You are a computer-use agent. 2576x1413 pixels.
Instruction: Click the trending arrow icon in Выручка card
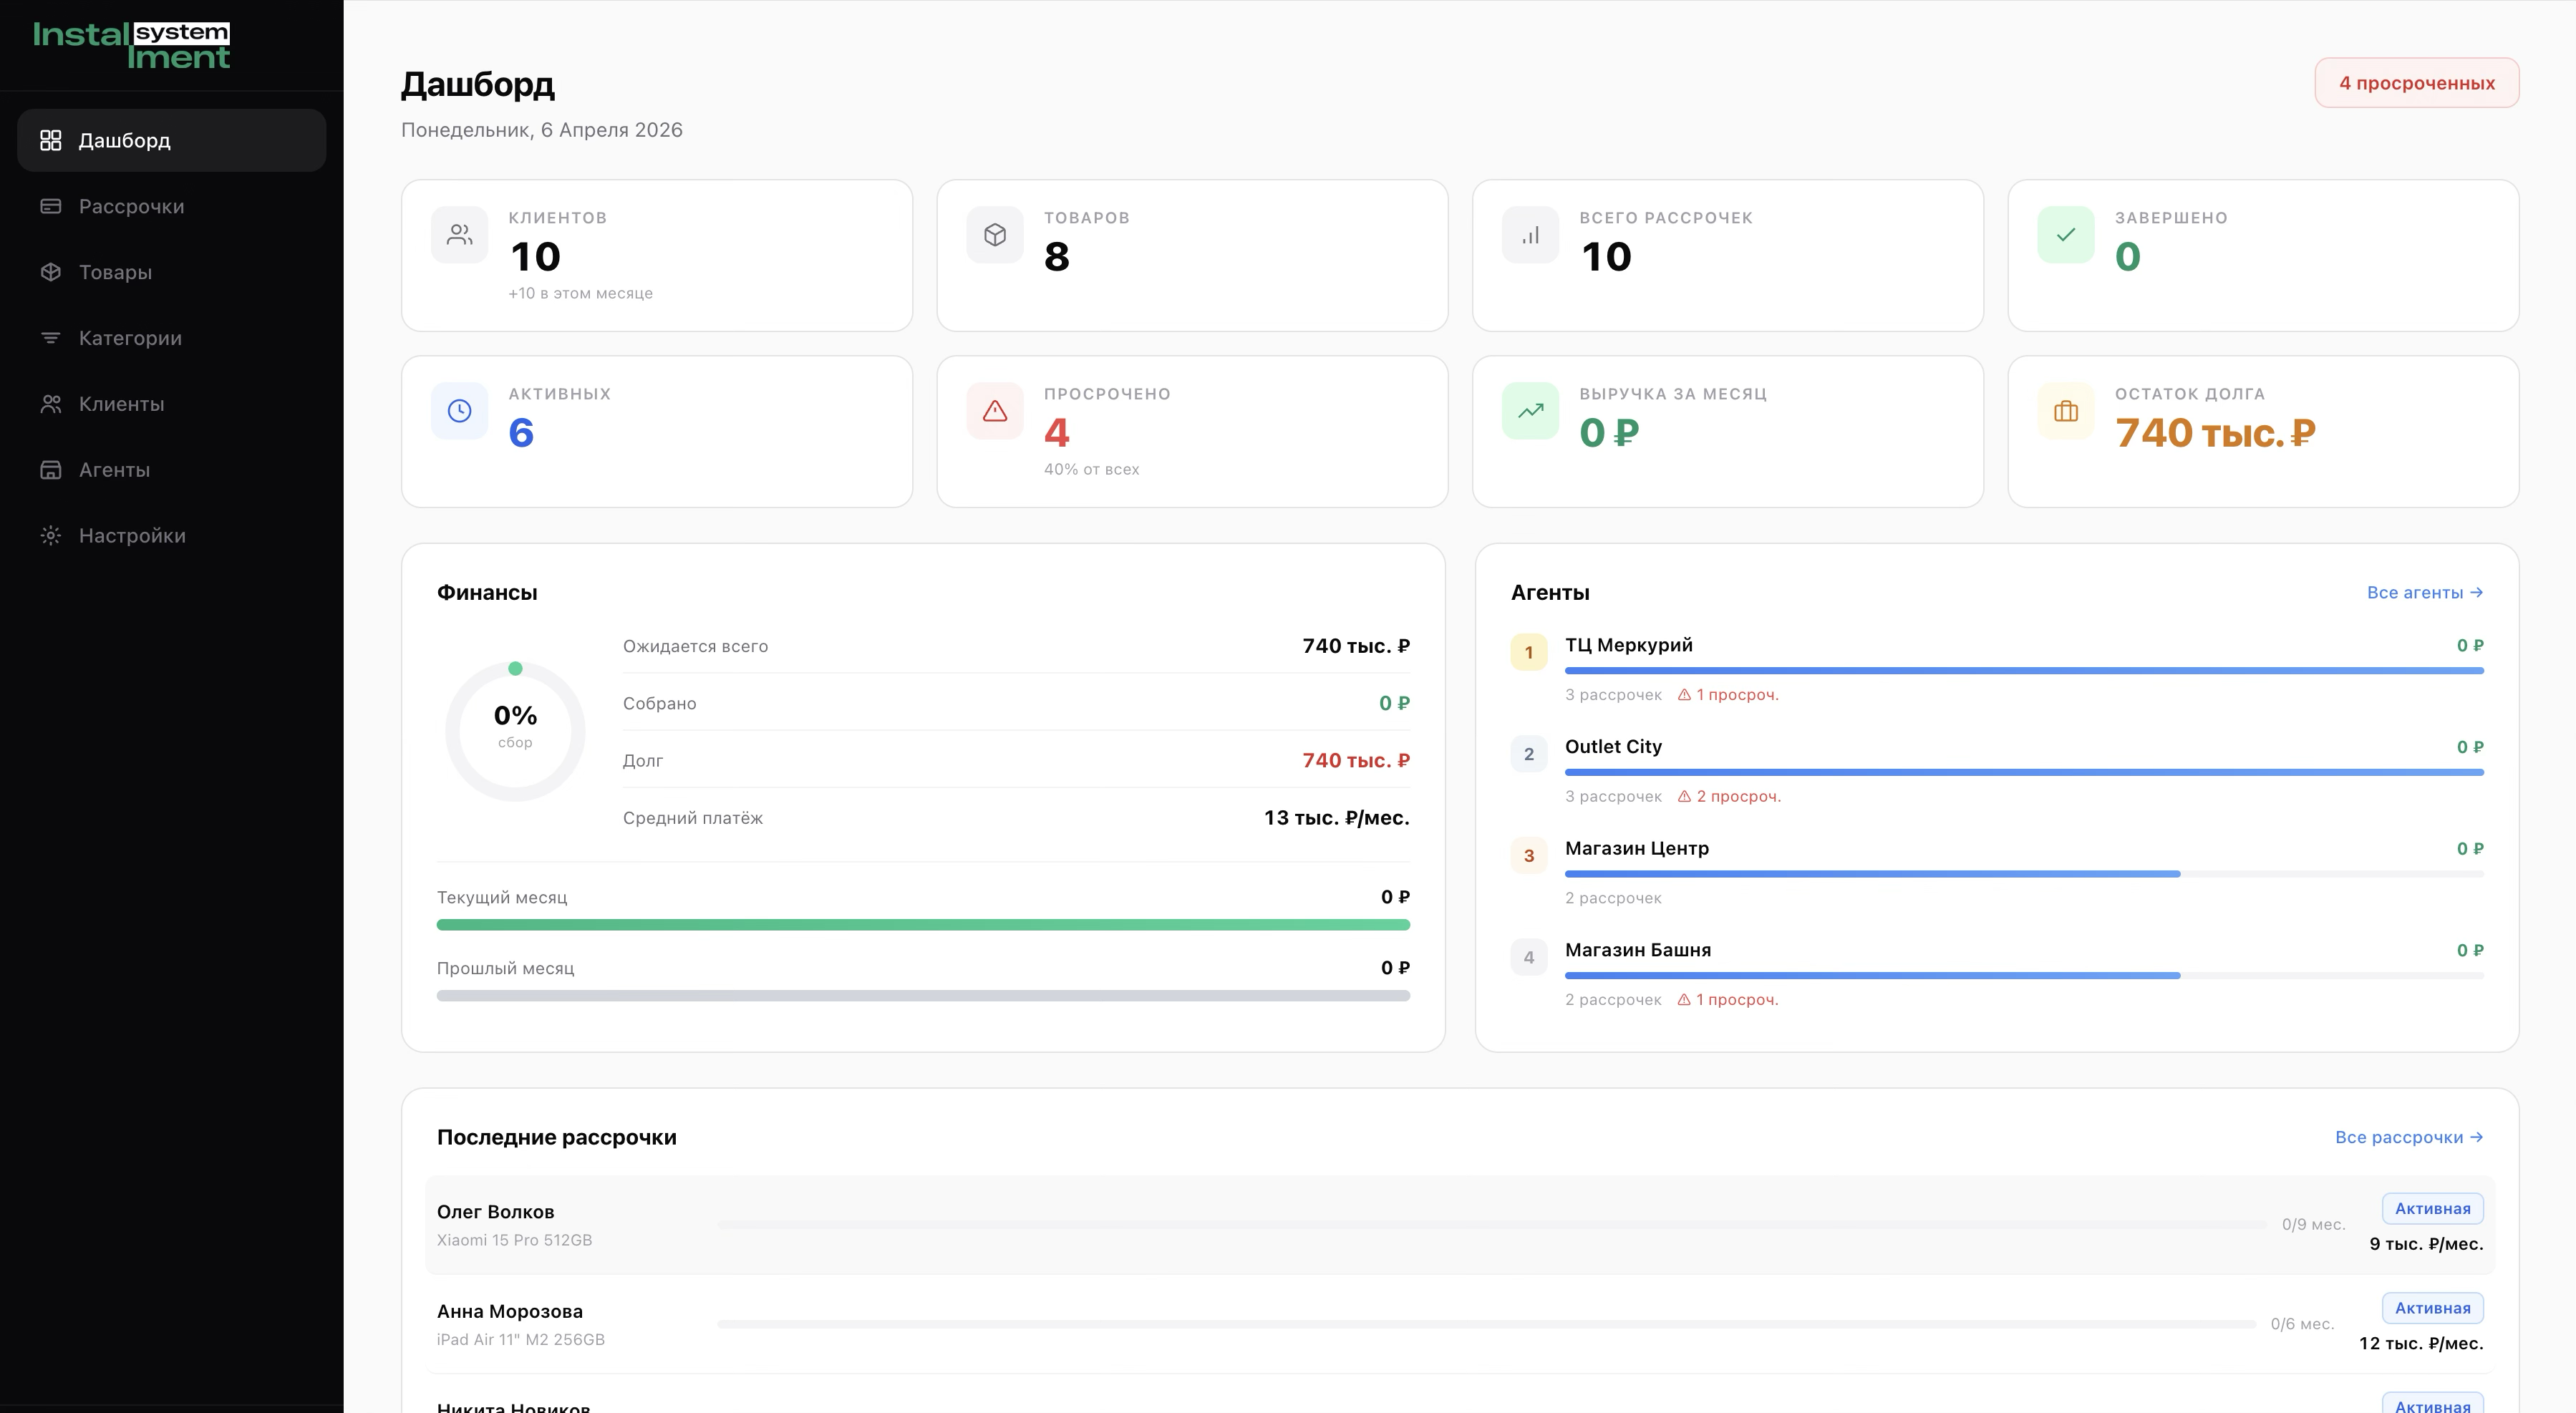click(x=1530, y=411)
